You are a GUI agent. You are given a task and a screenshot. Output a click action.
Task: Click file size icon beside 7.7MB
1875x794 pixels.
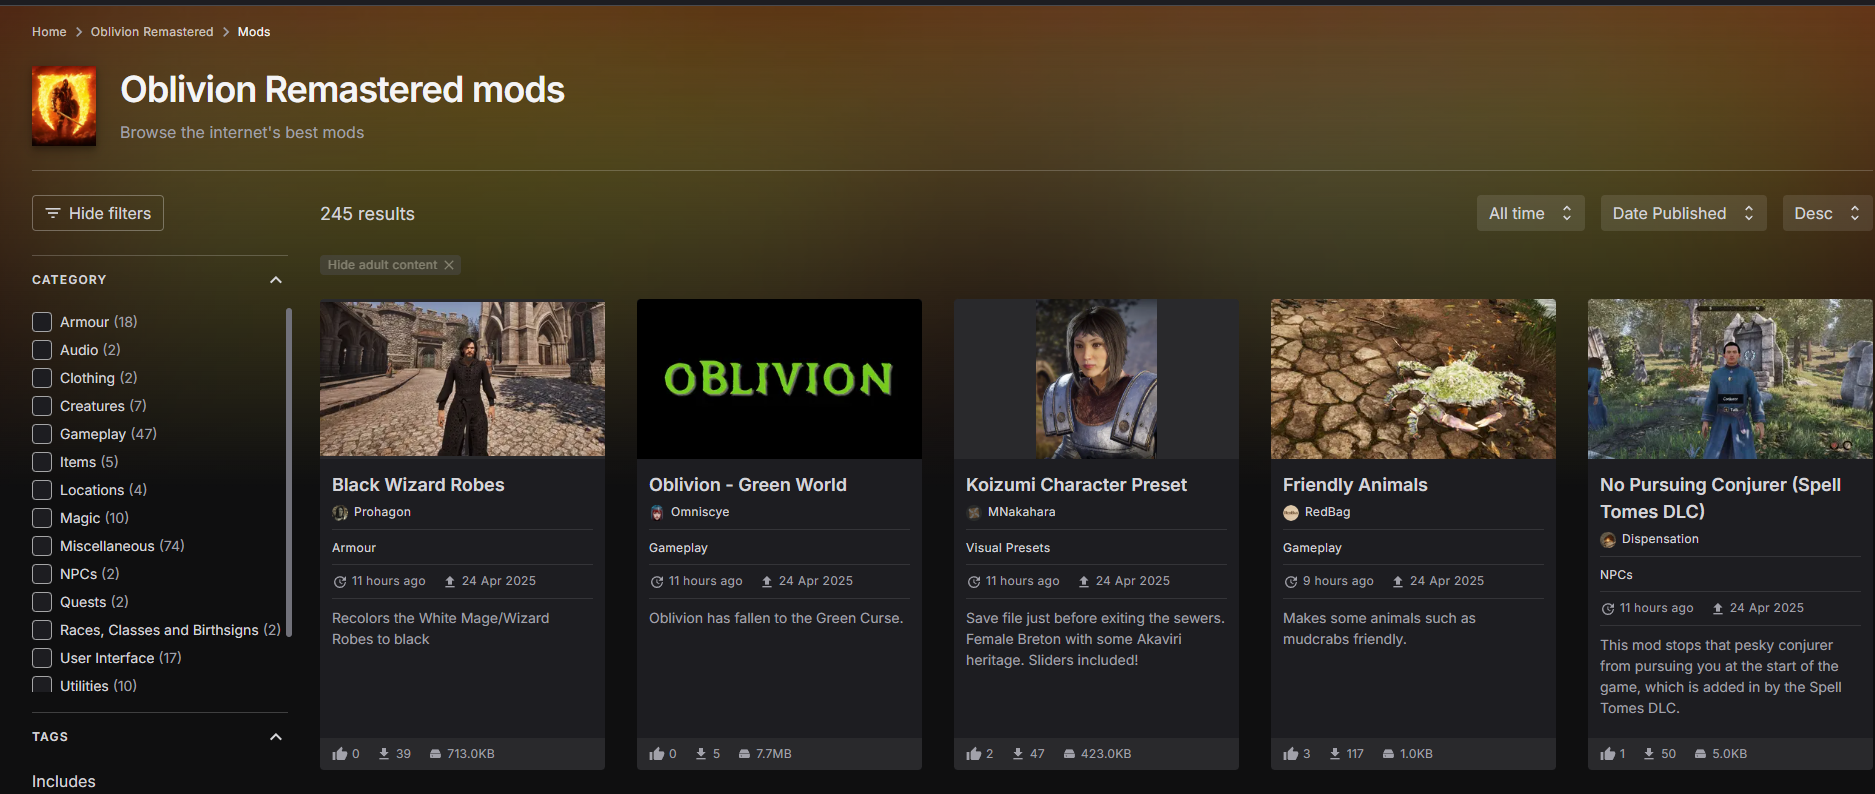pyautogui.click(x=744, y=754)
